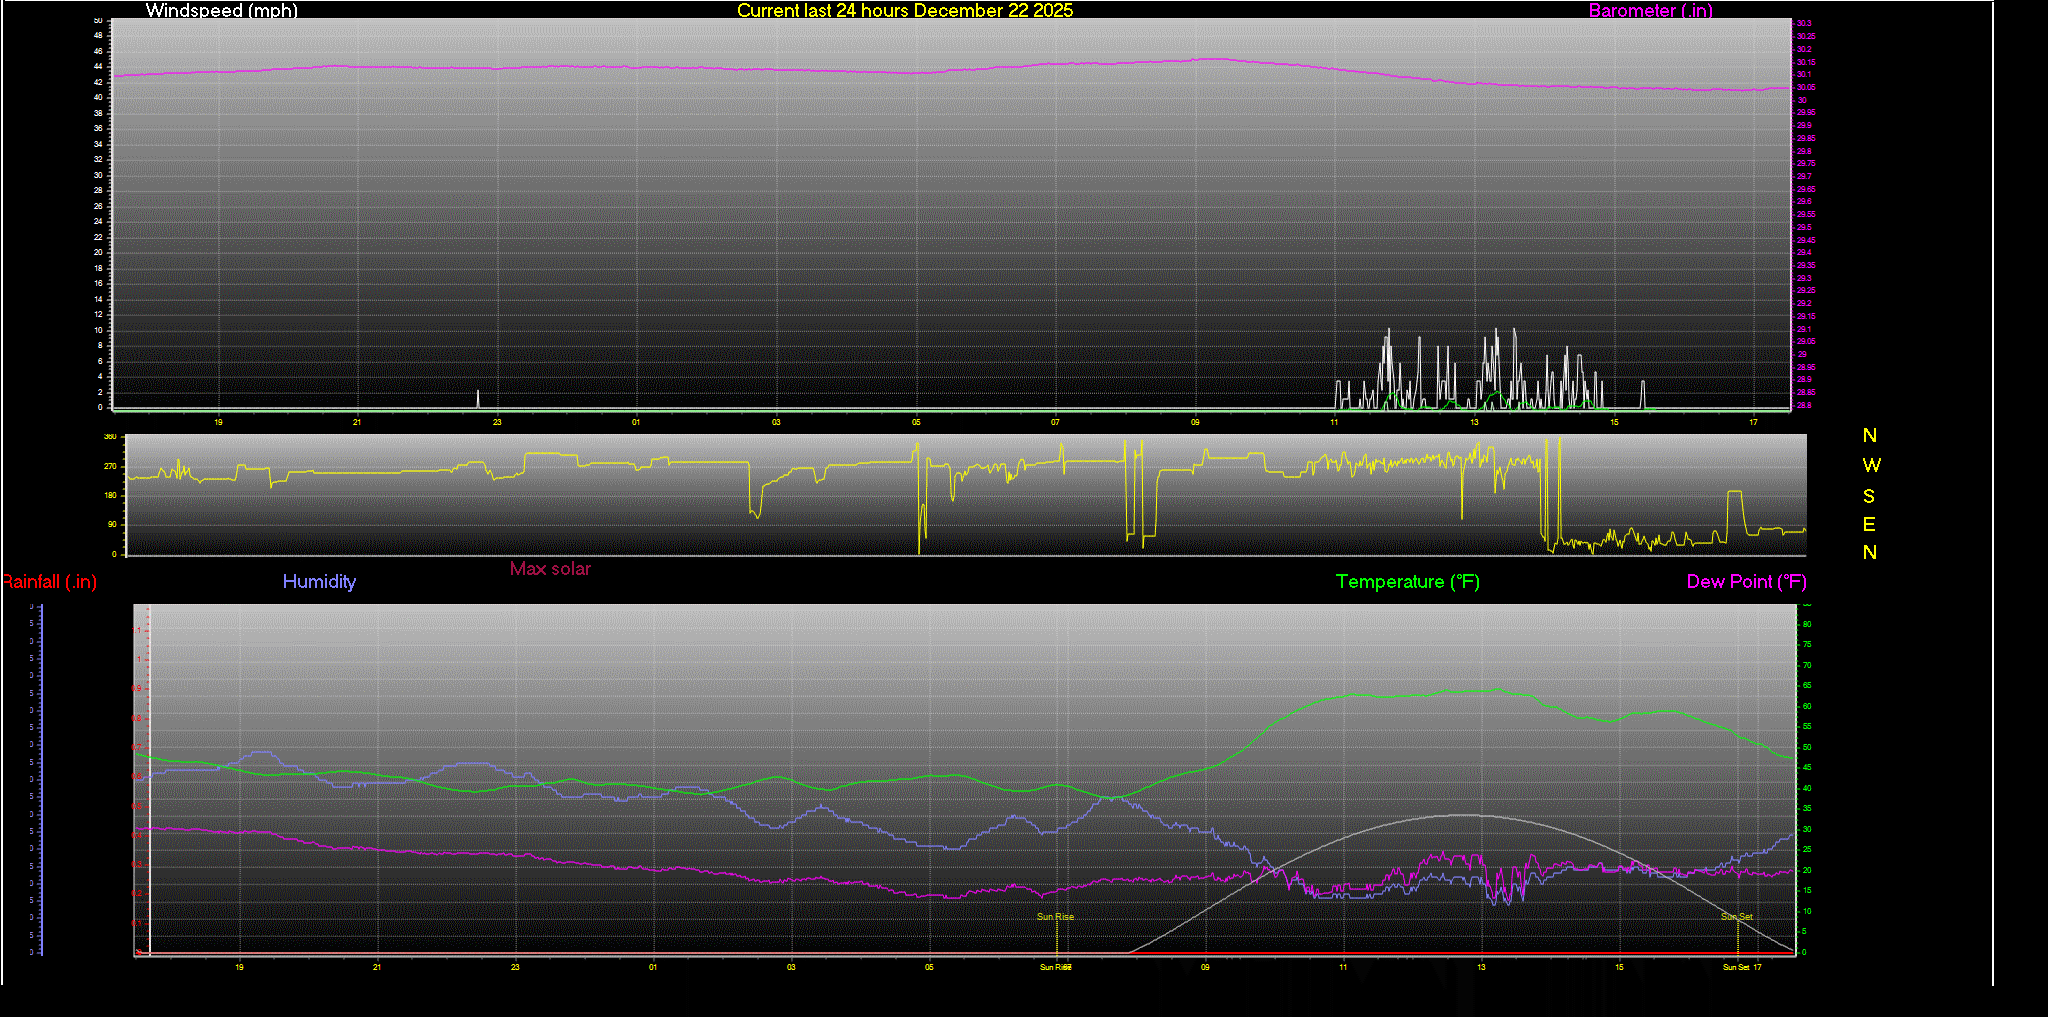Click the blue Humidity legend label
This screenshot has height=1017, width=2048.
pos(319,582)
